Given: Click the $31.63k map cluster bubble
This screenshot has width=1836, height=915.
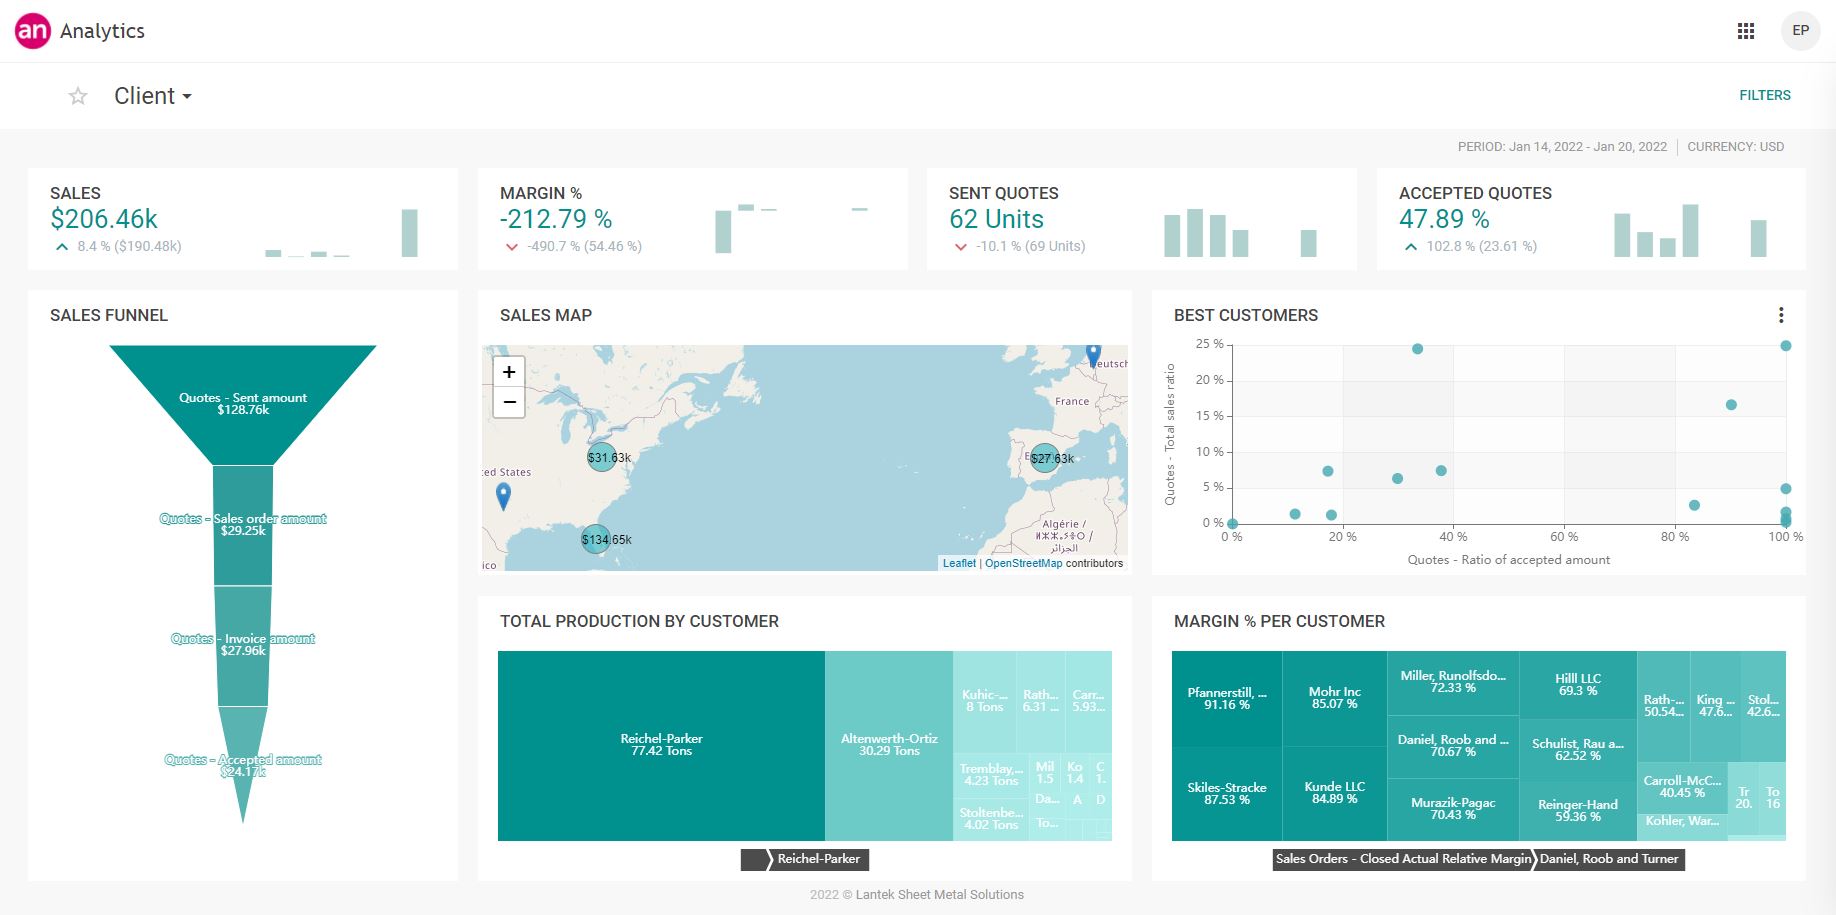Looking at the screenshot, I should (601, 457).
